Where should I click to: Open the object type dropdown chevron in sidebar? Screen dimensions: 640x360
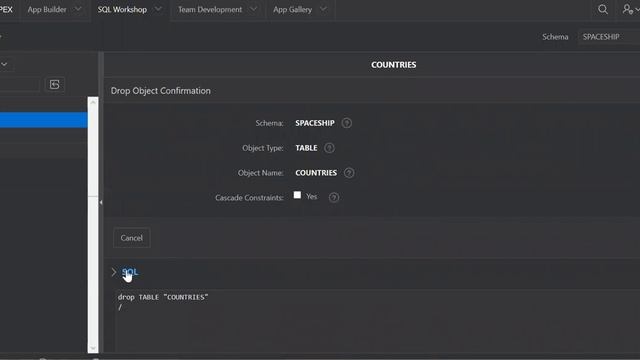point(4,64)
